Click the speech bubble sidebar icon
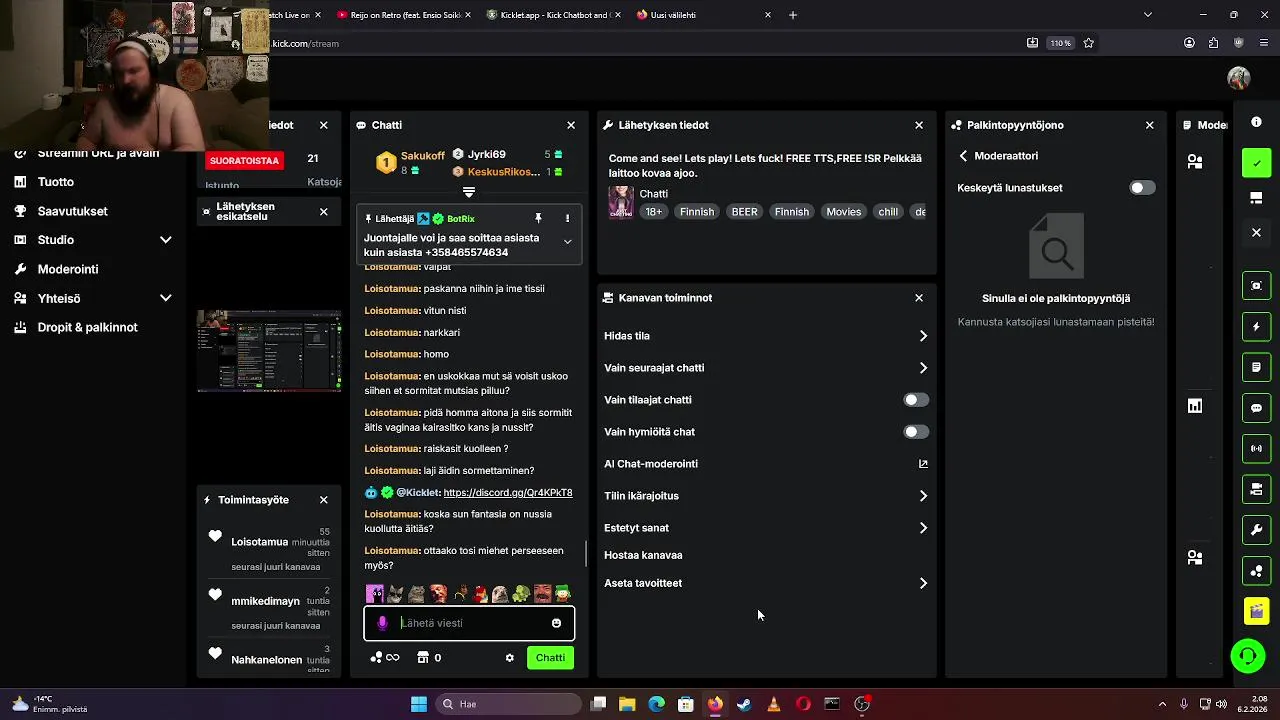The height and width of the screenshot is (720, 1280). point(1256,408)
